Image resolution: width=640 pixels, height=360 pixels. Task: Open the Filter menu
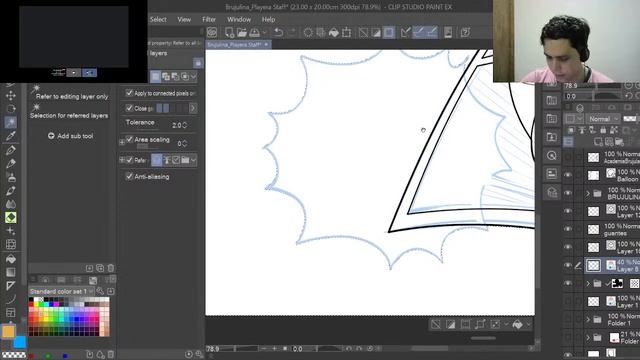(x=209, y=19)
